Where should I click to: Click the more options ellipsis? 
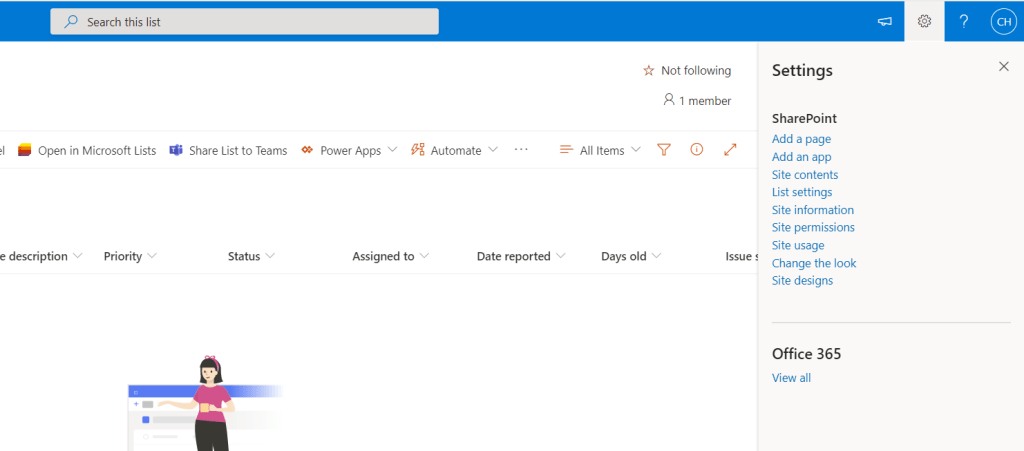pyautogui.click(x=521, y=150)
